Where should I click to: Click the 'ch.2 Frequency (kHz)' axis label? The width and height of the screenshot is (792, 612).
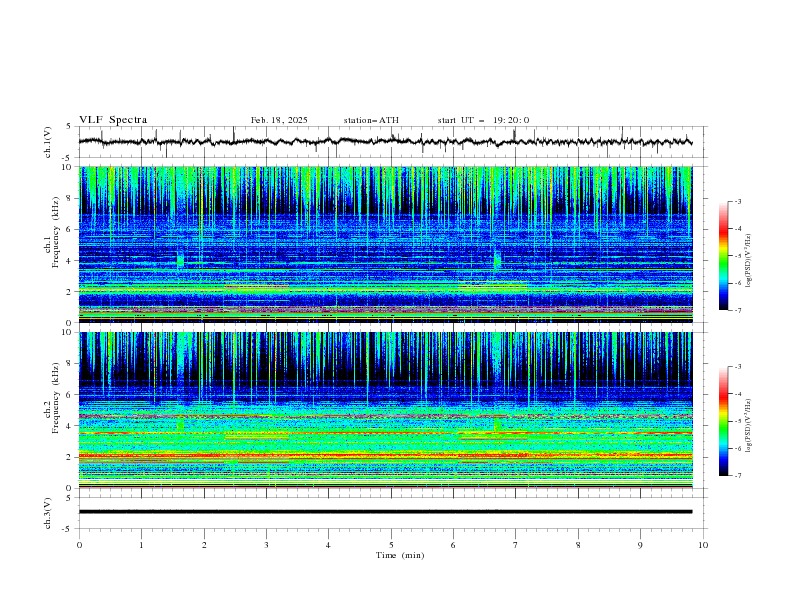point(52,398)
